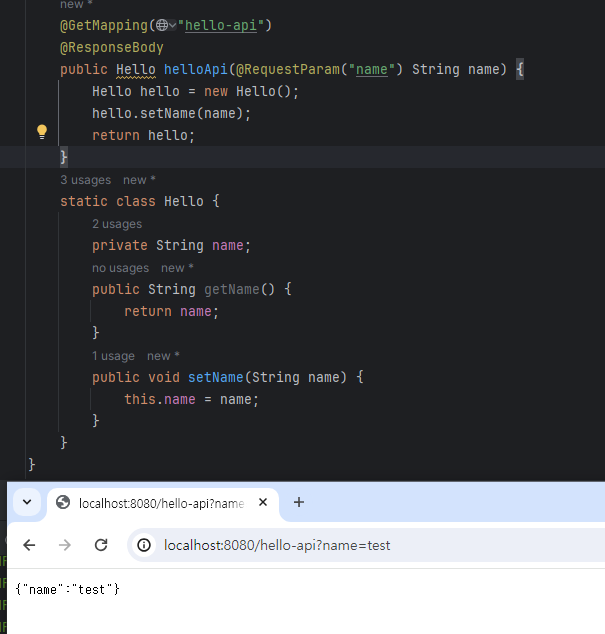Click the hello.setName(name); line
The height and width of the screenshot is (634, 605).
tap(172, 114)
